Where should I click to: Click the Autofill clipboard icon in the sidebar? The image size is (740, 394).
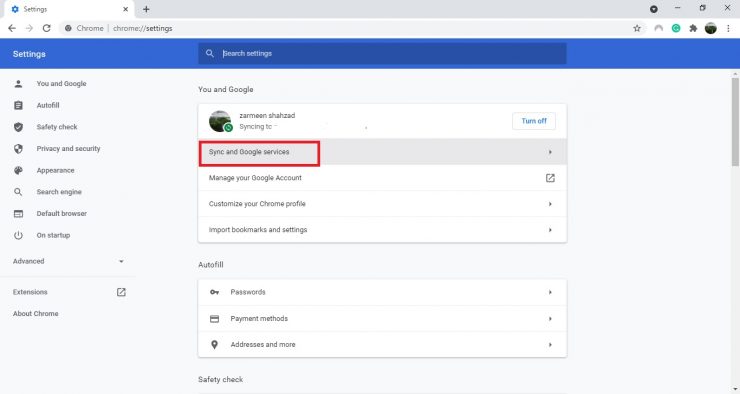pos(18,105)
